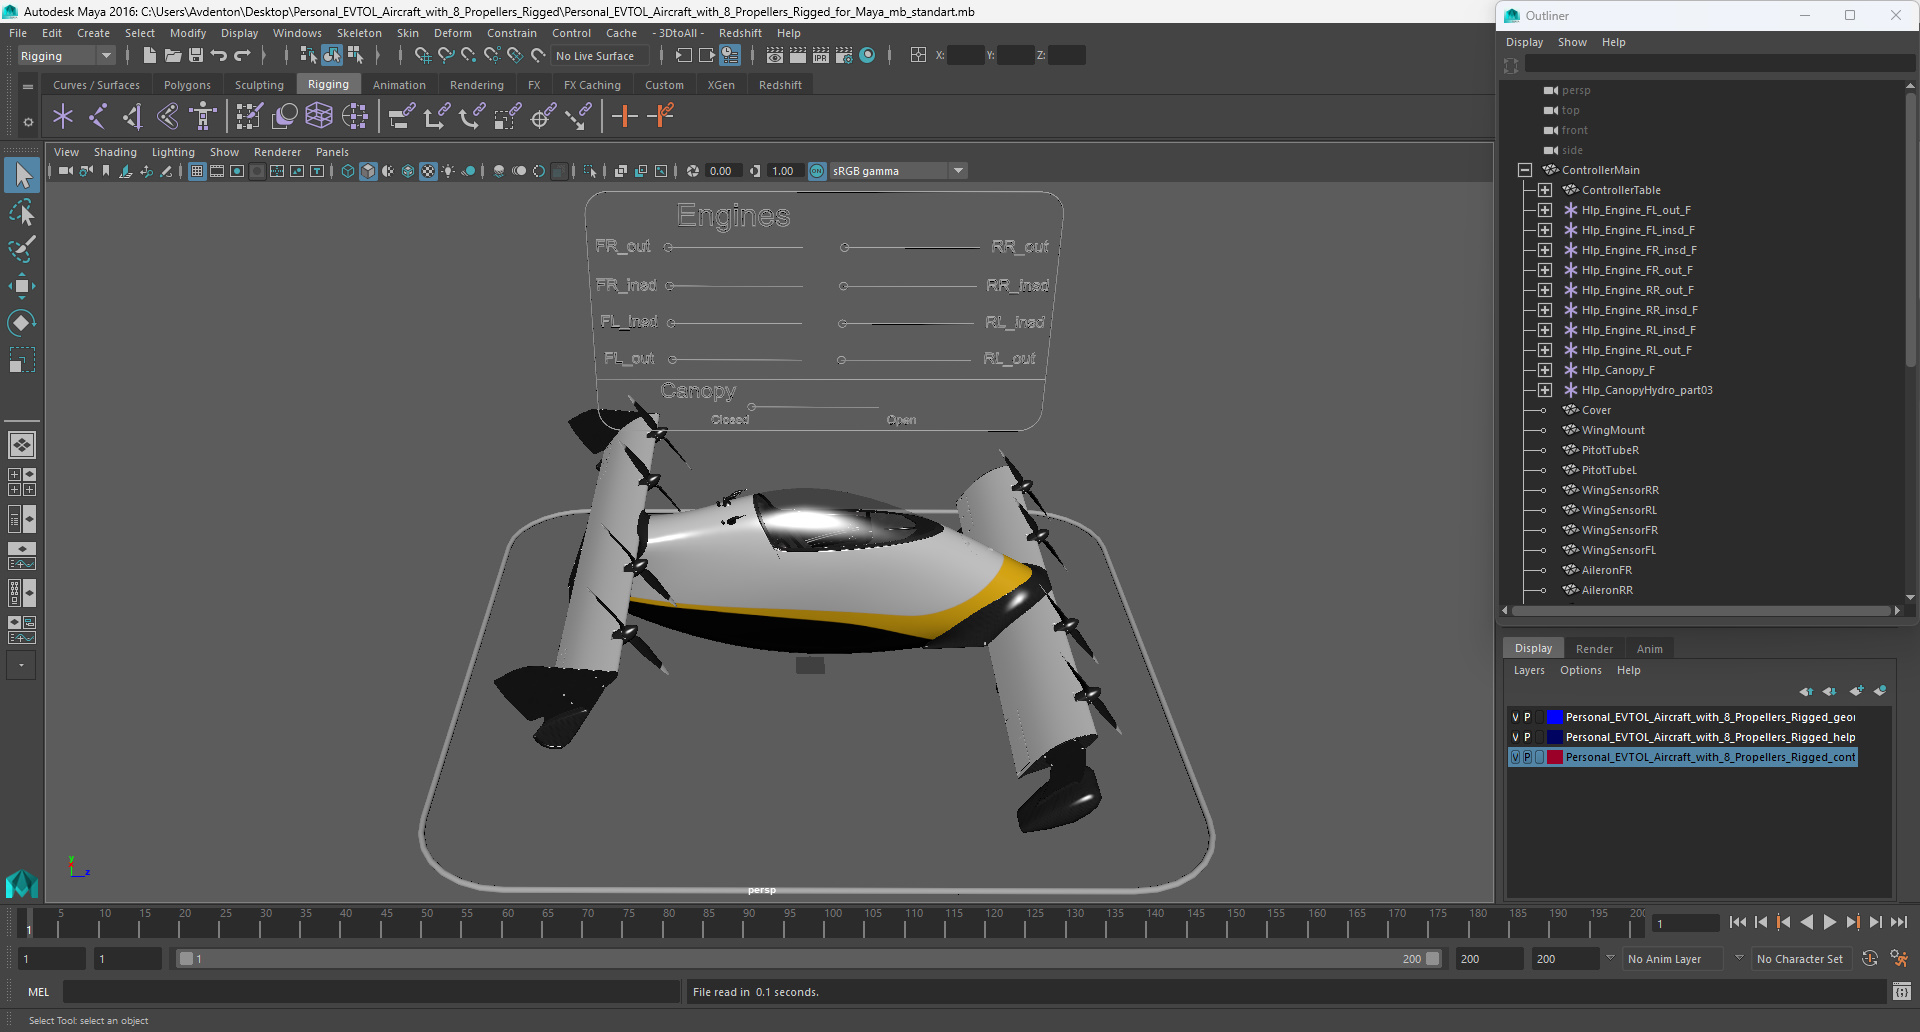1920x1032 pixels.
Task: Click red color swatch of Rigged_cont layer
Action: [x=1555, y=757]
